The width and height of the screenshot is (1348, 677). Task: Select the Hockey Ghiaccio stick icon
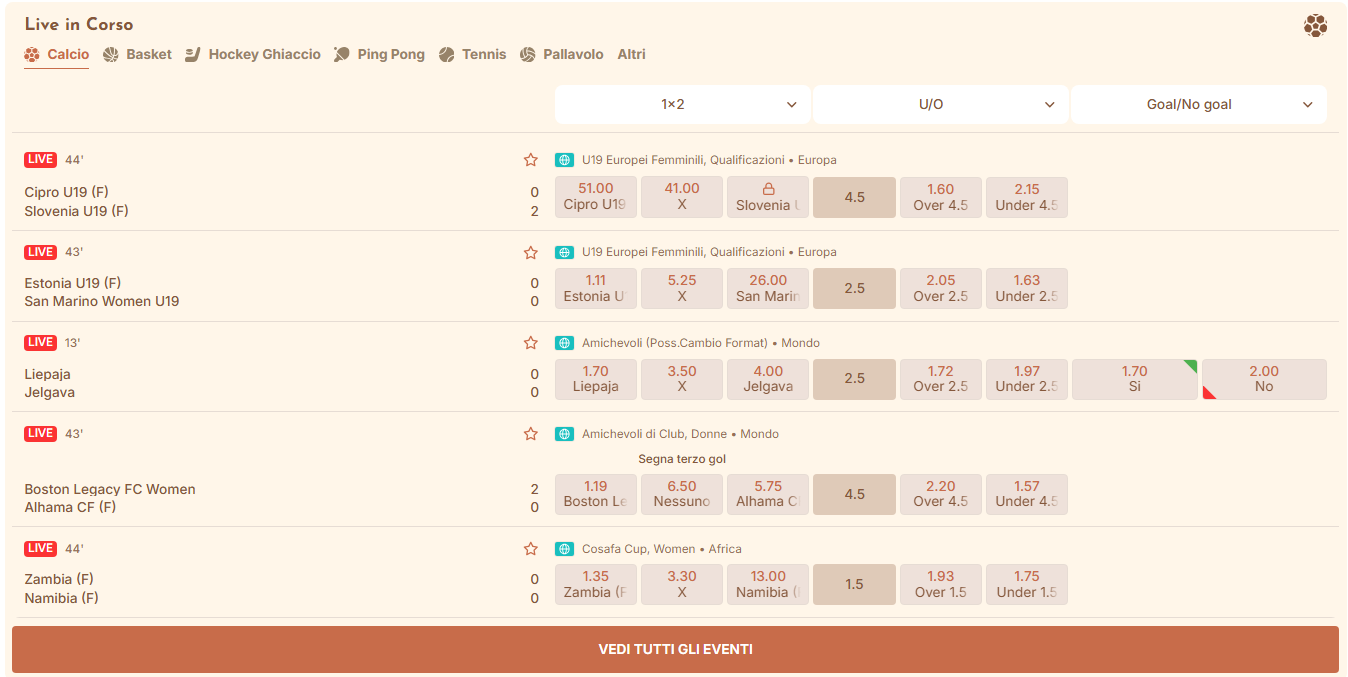pyautogui.click(x=193, y=55)
